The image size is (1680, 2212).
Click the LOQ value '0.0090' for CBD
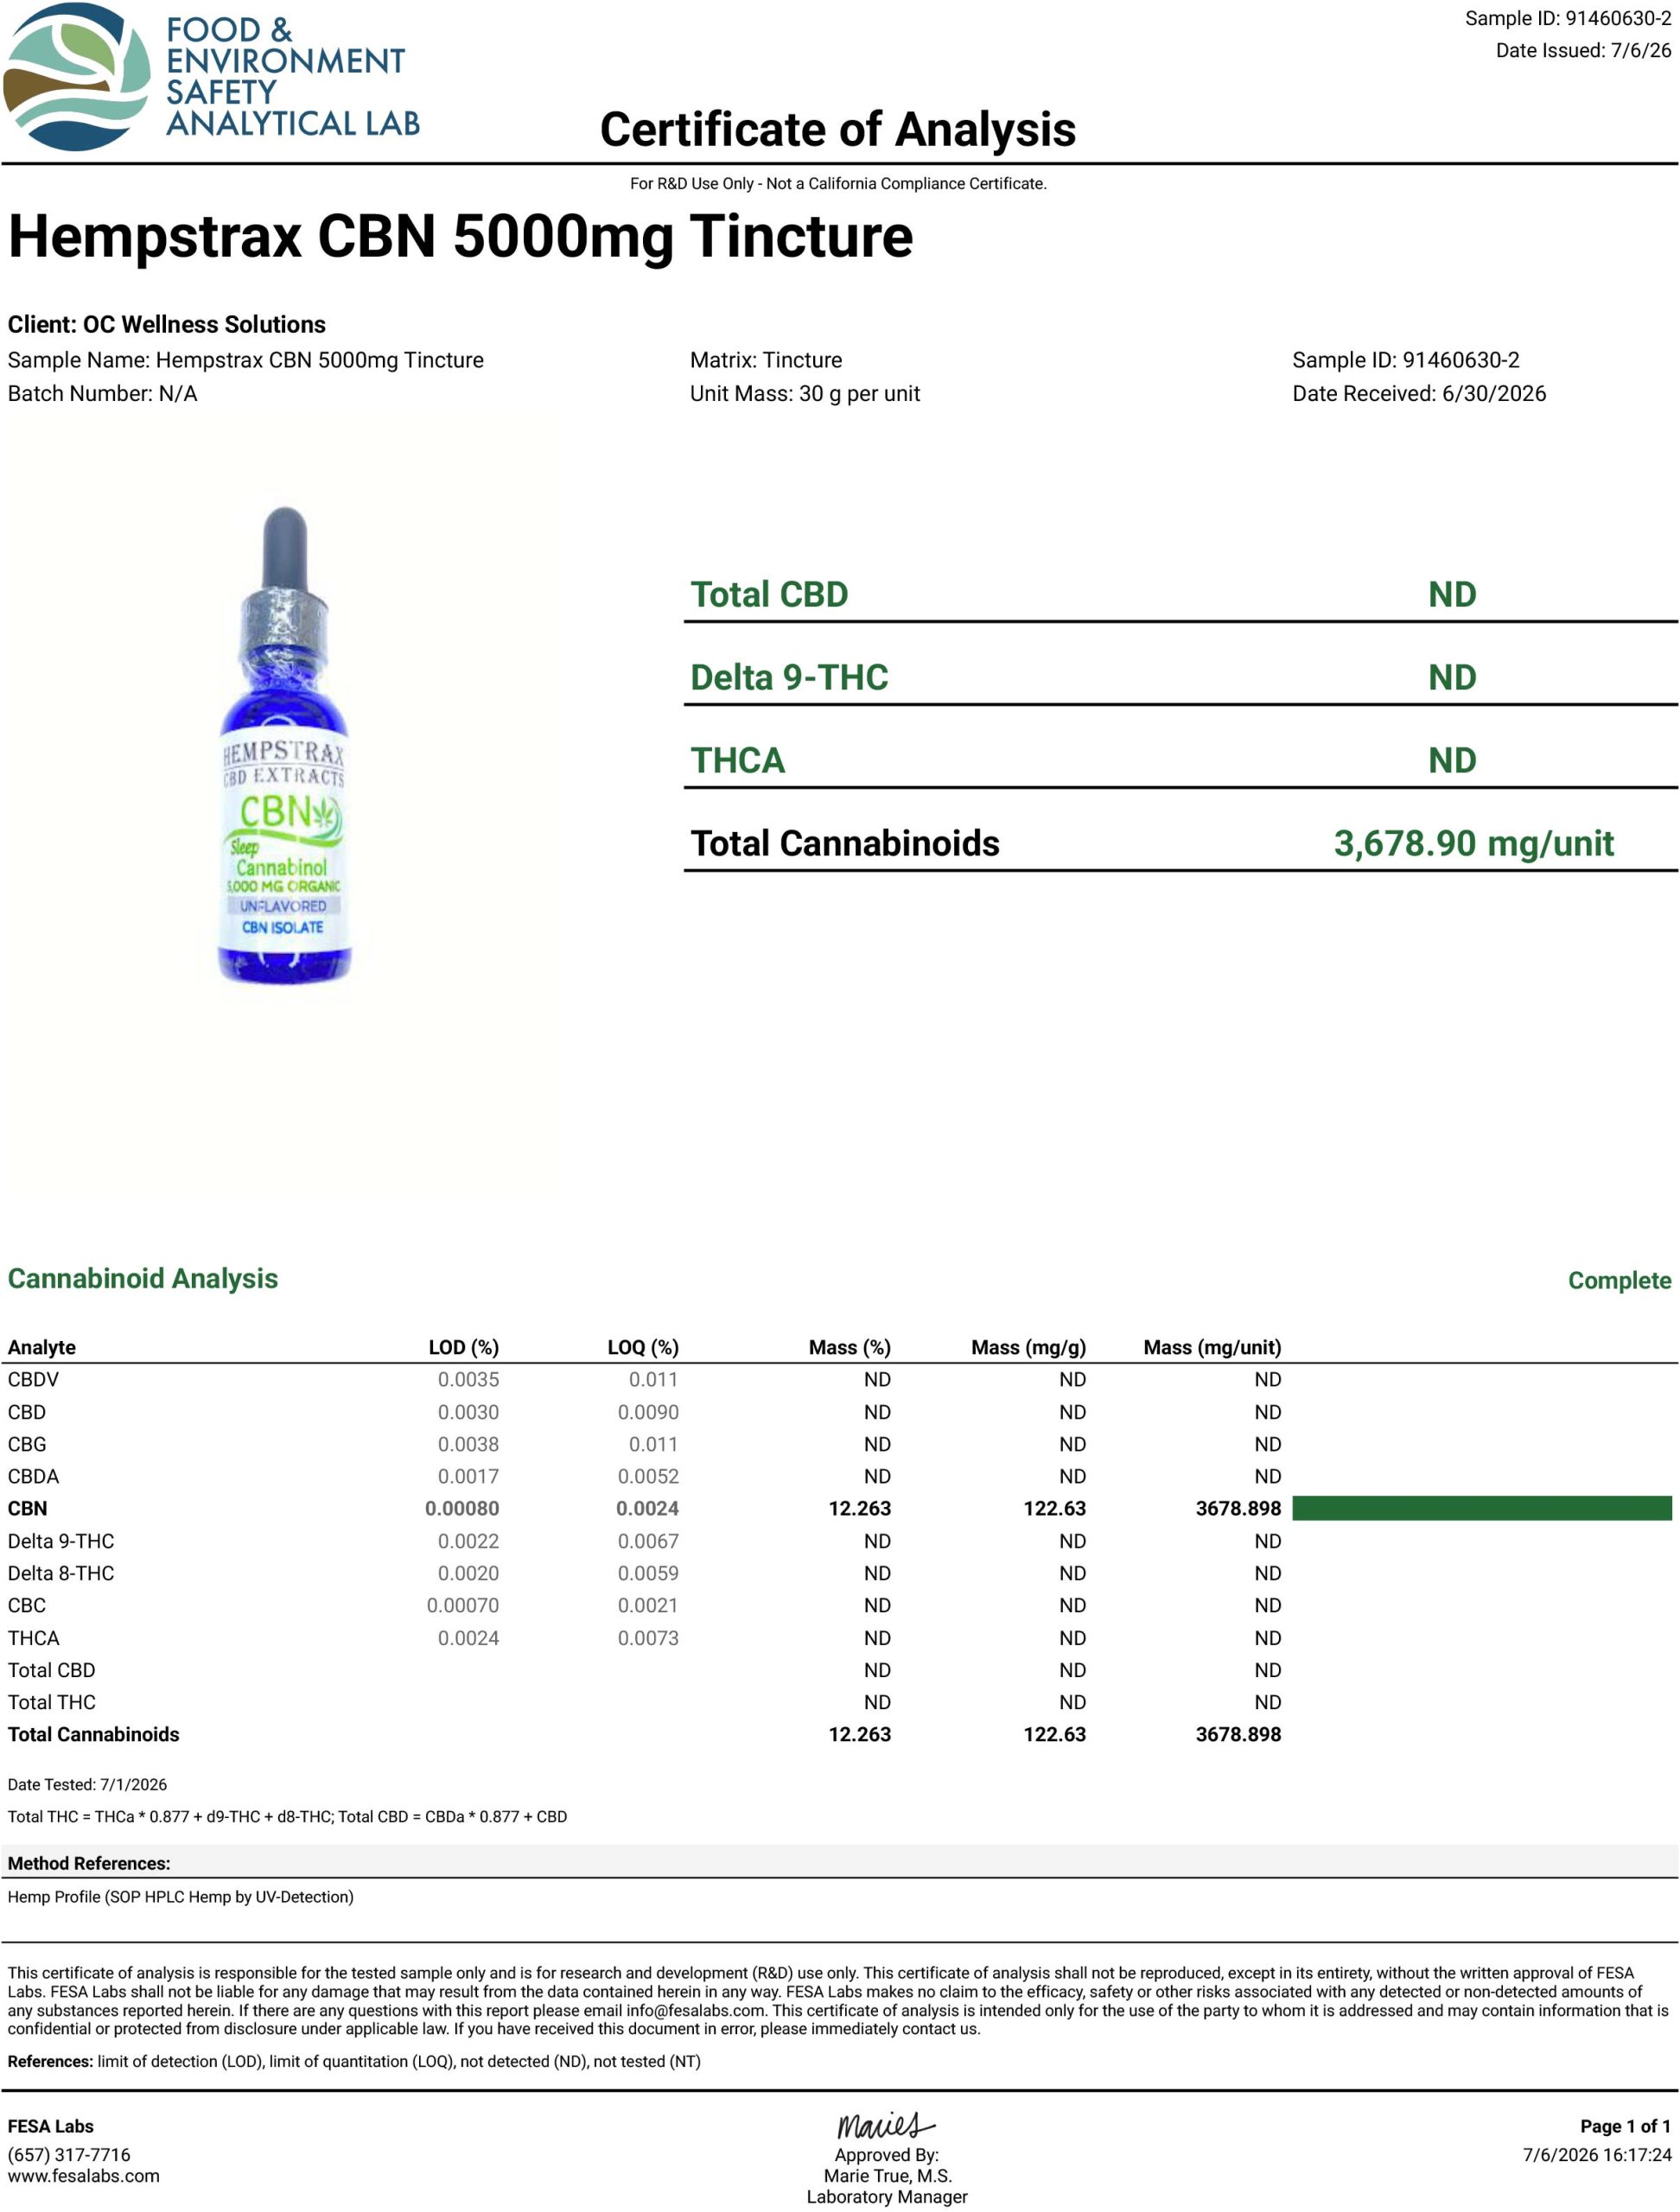coord(648,1413)
